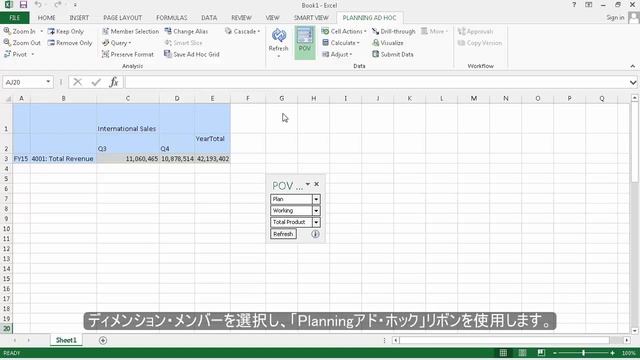This screenshot has height=360, width=640.
Task: Switch to the SMART VIEW tab
Action: click(x=311, y=18)
